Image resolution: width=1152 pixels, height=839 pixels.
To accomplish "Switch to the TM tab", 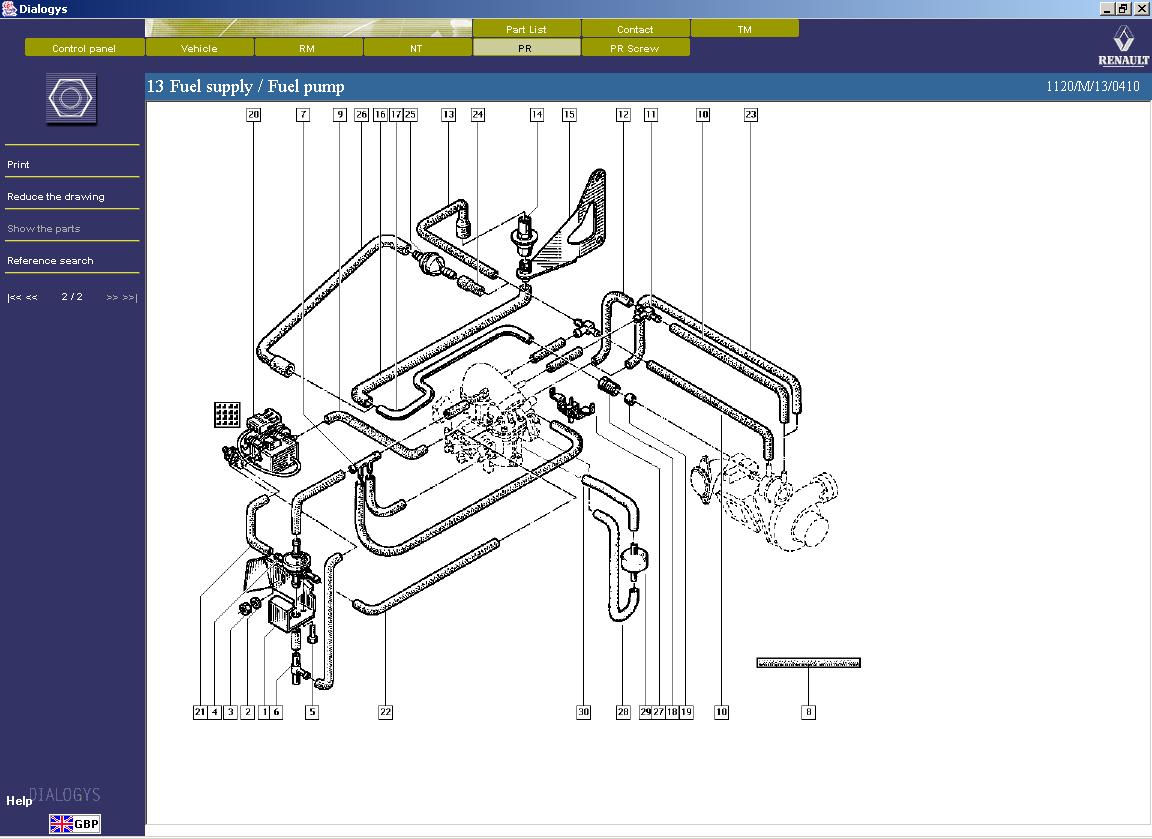I will coord(745,29).
